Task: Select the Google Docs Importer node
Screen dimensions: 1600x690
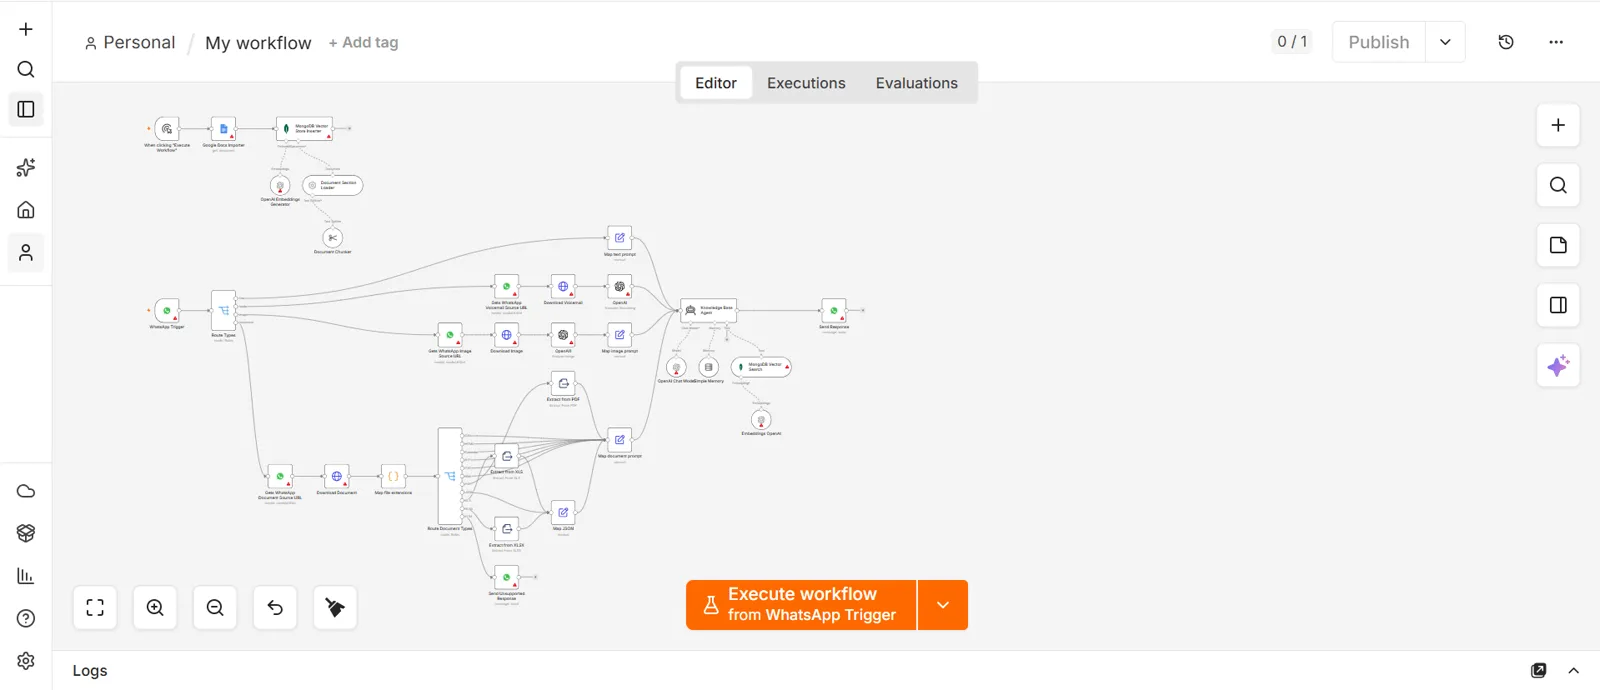Action: pyautogui.click(x=223, y=129)
